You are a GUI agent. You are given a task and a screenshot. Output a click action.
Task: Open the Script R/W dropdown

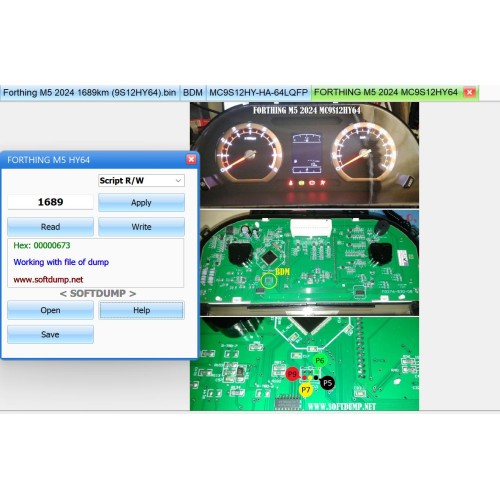point(141,181)
